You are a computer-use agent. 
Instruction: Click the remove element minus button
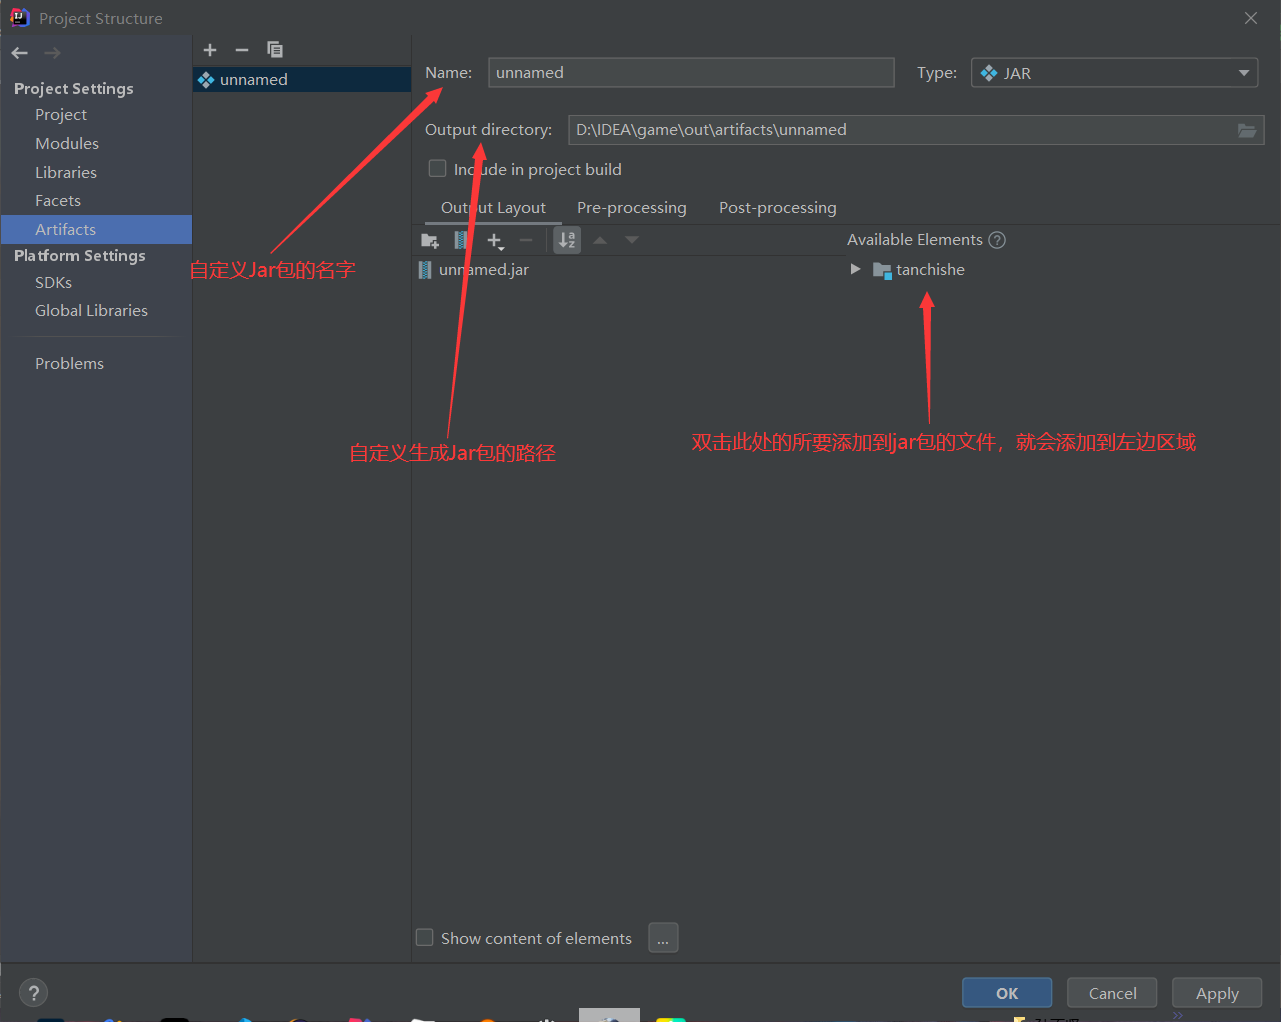tap(526, 240)
